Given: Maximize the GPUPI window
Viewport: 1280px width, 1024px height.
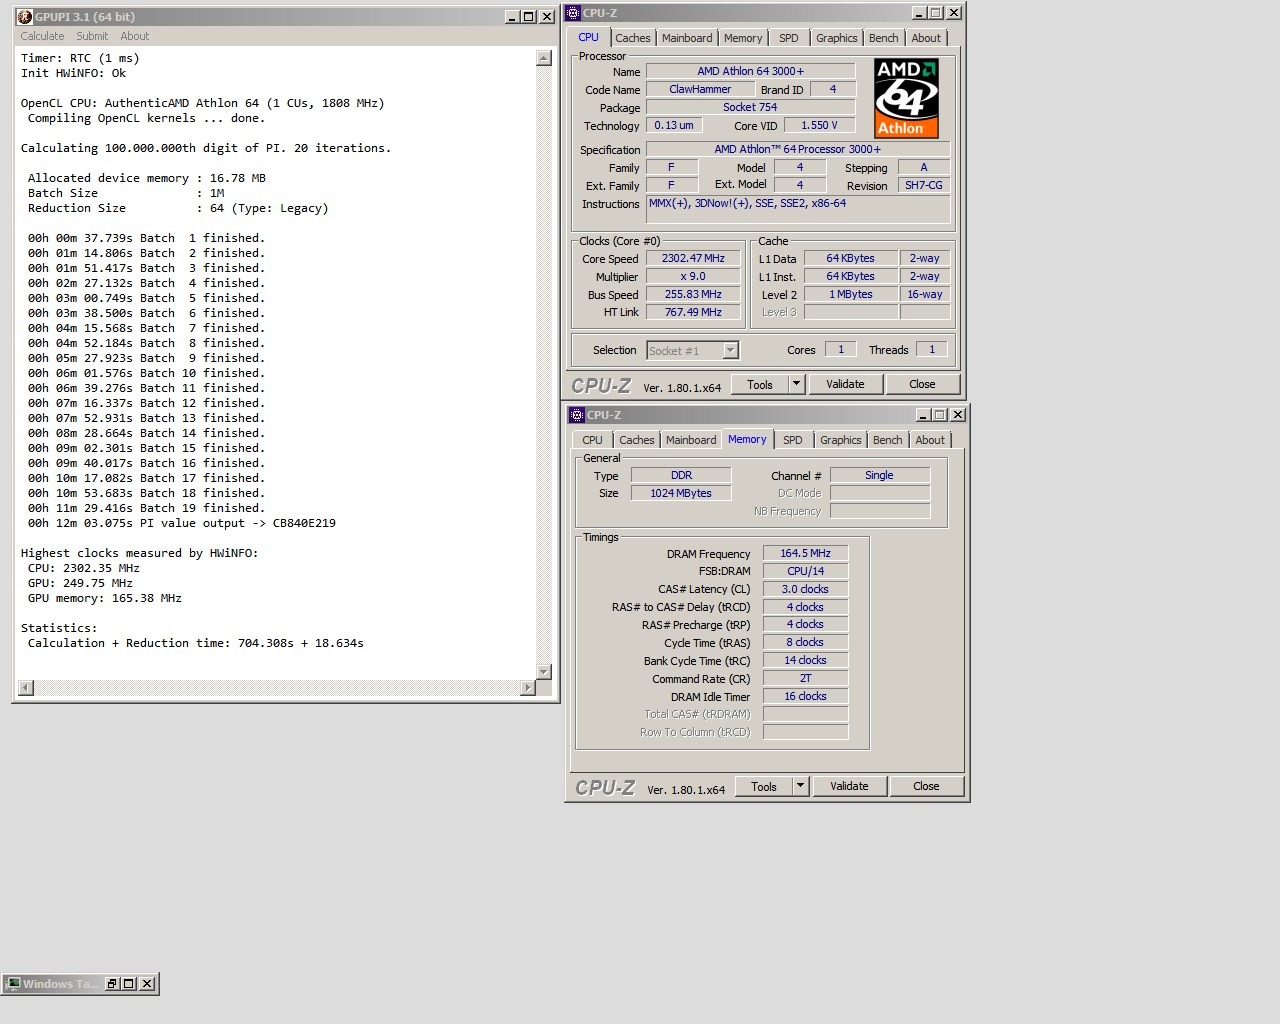Looking at the screenshot, I should (529, 17).
